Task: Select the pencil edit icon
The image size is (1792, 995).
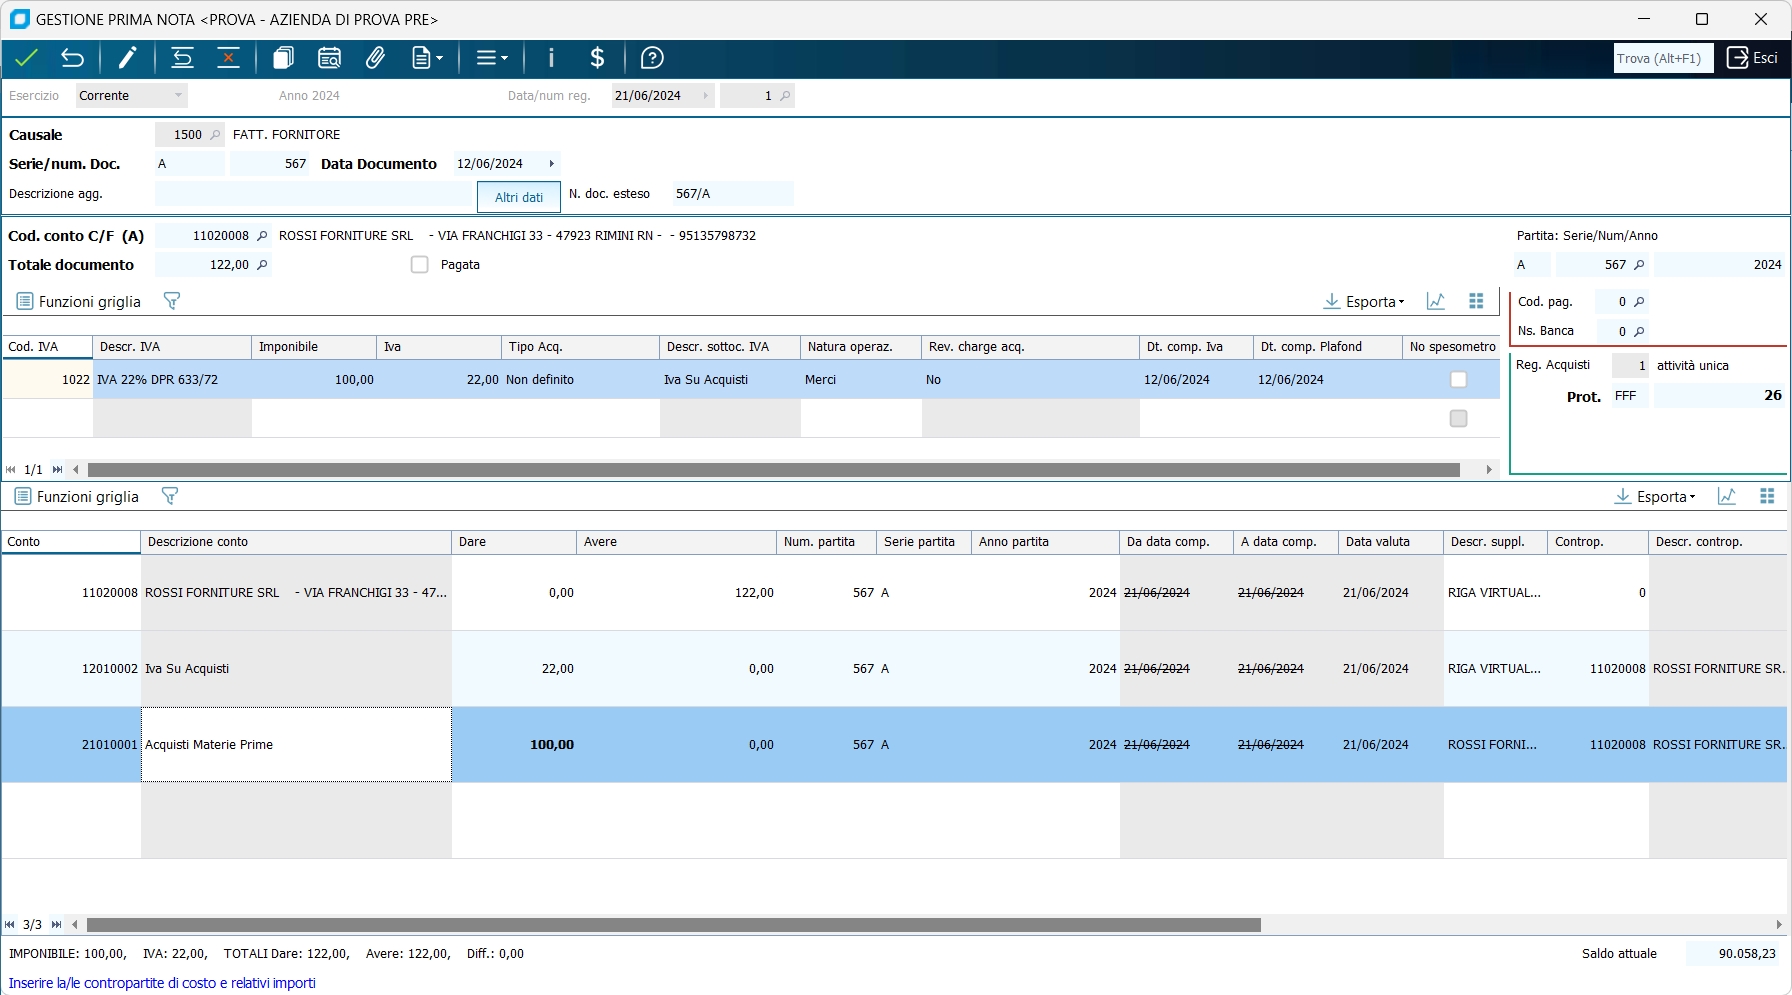Action: [127, 58]
